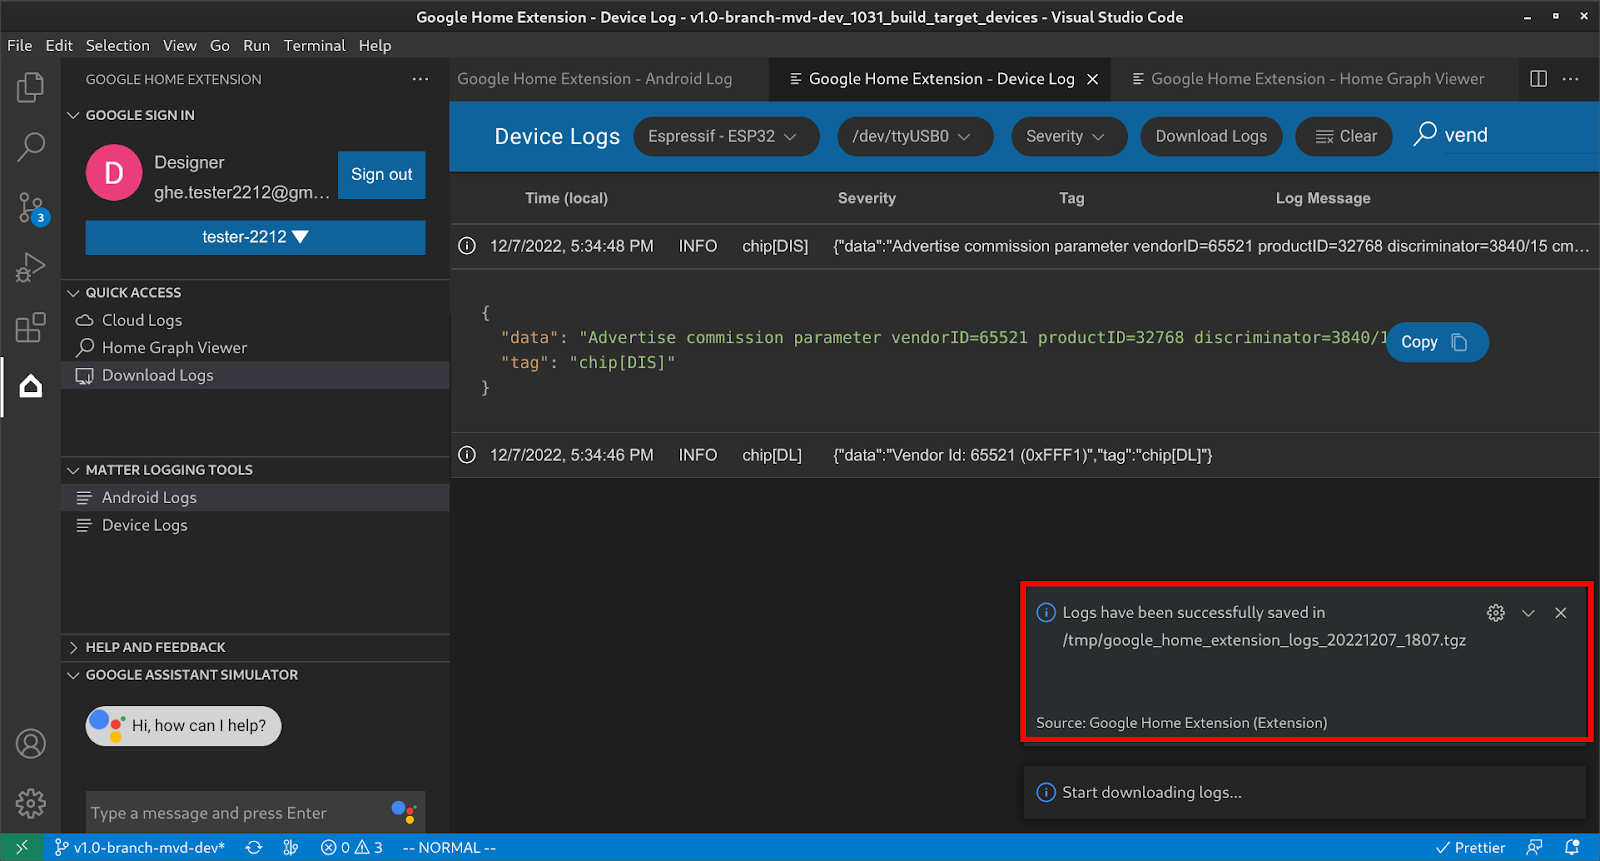Open Source Control view with badge

(30, 208)
